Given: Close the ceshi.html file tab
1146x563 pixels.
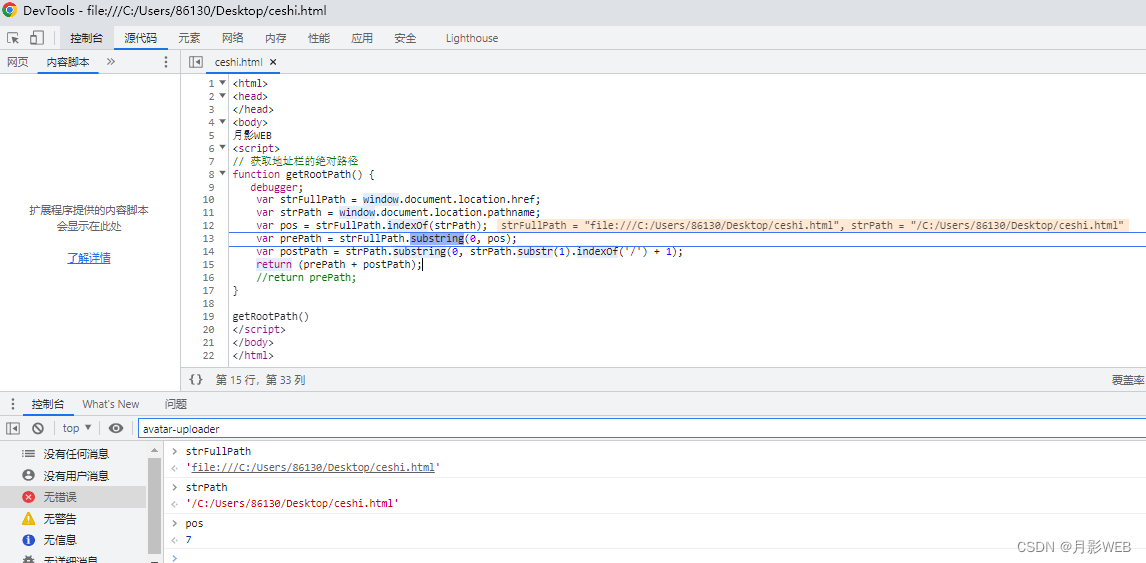Looking at the screenshot, I should click(x=273, y=63).
